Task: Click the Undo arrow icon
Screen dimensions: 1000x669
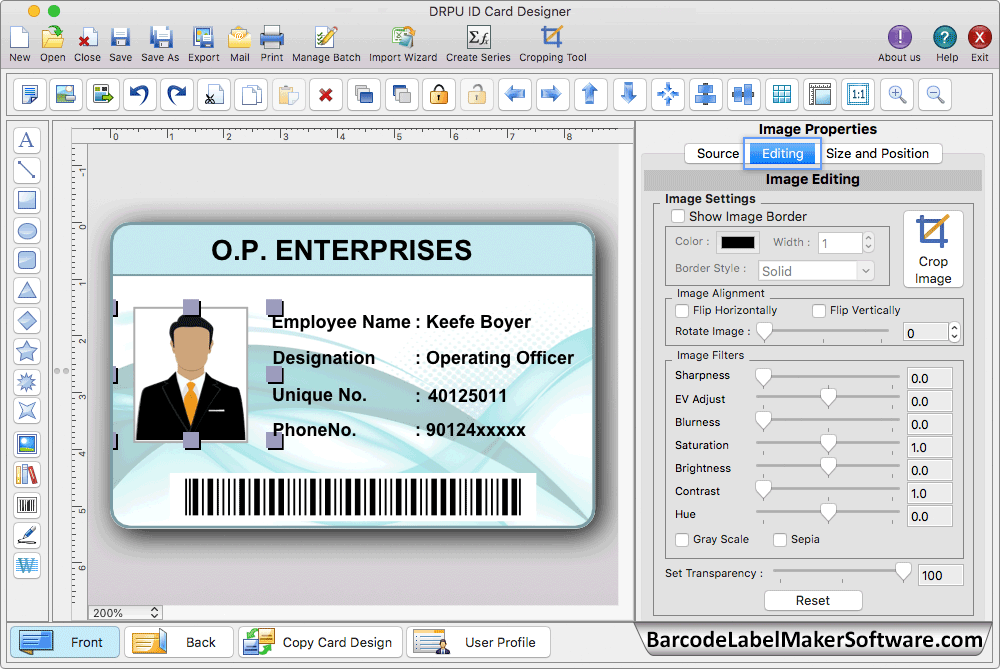Action: (139, 95)
